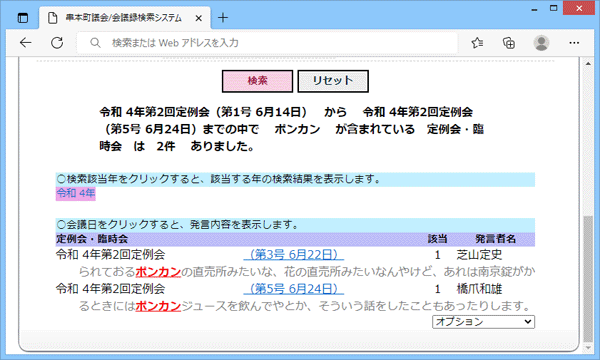
Task: Click the scrollbar up arrow
Action: (588, 63)
